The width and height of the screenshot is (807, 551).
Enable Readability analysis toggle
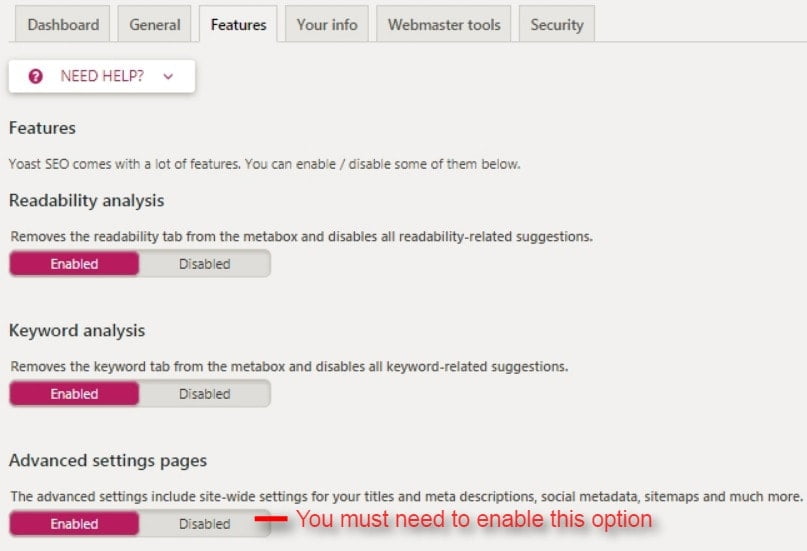click(x=74, y=263)
